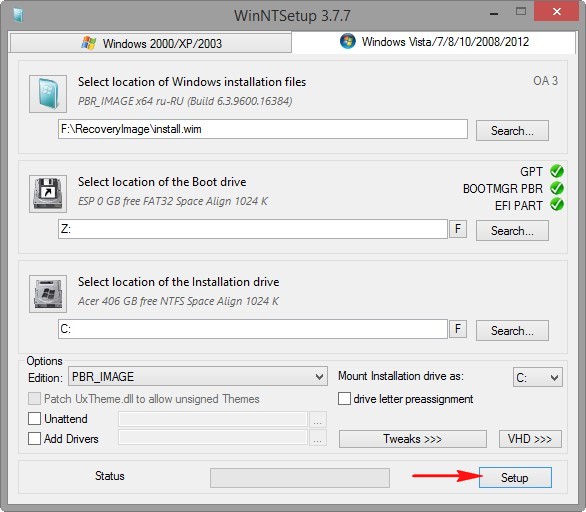Click the WinNTSetup title bar app icon
The image size is (586, 512).
tap(18, 15)
